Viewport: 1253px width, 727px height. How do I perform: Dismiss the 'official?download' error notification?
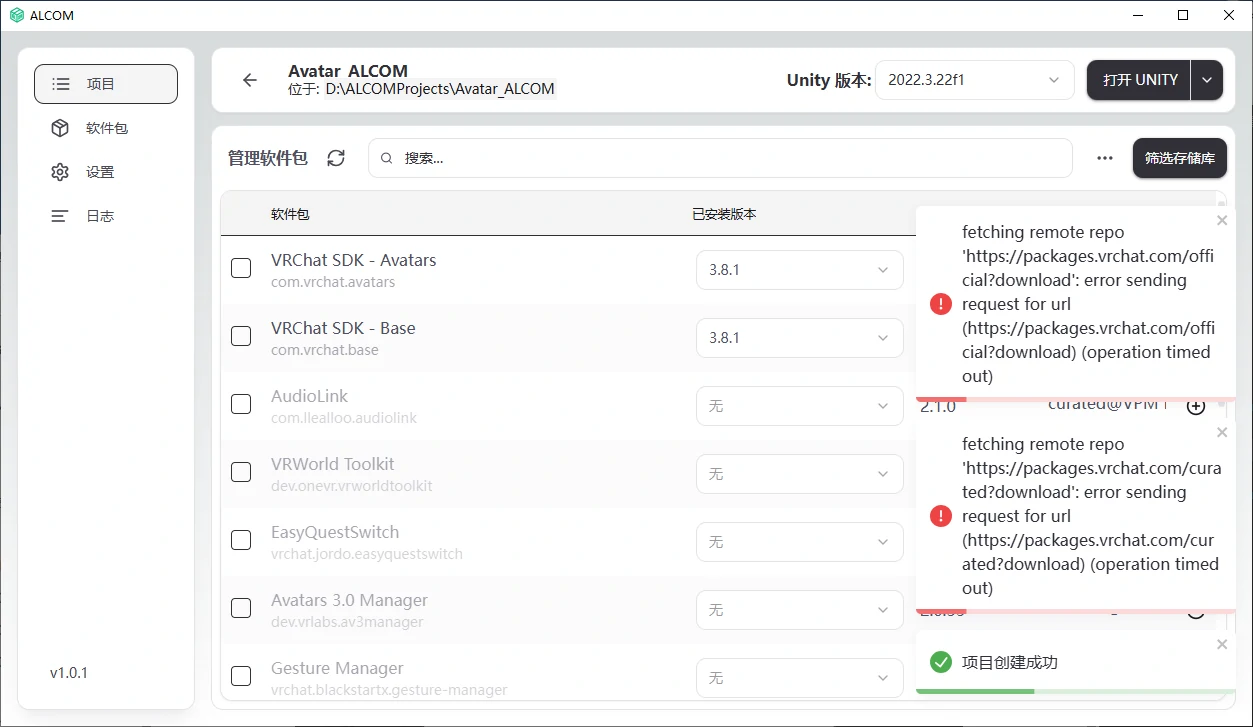click(1221, 220)
